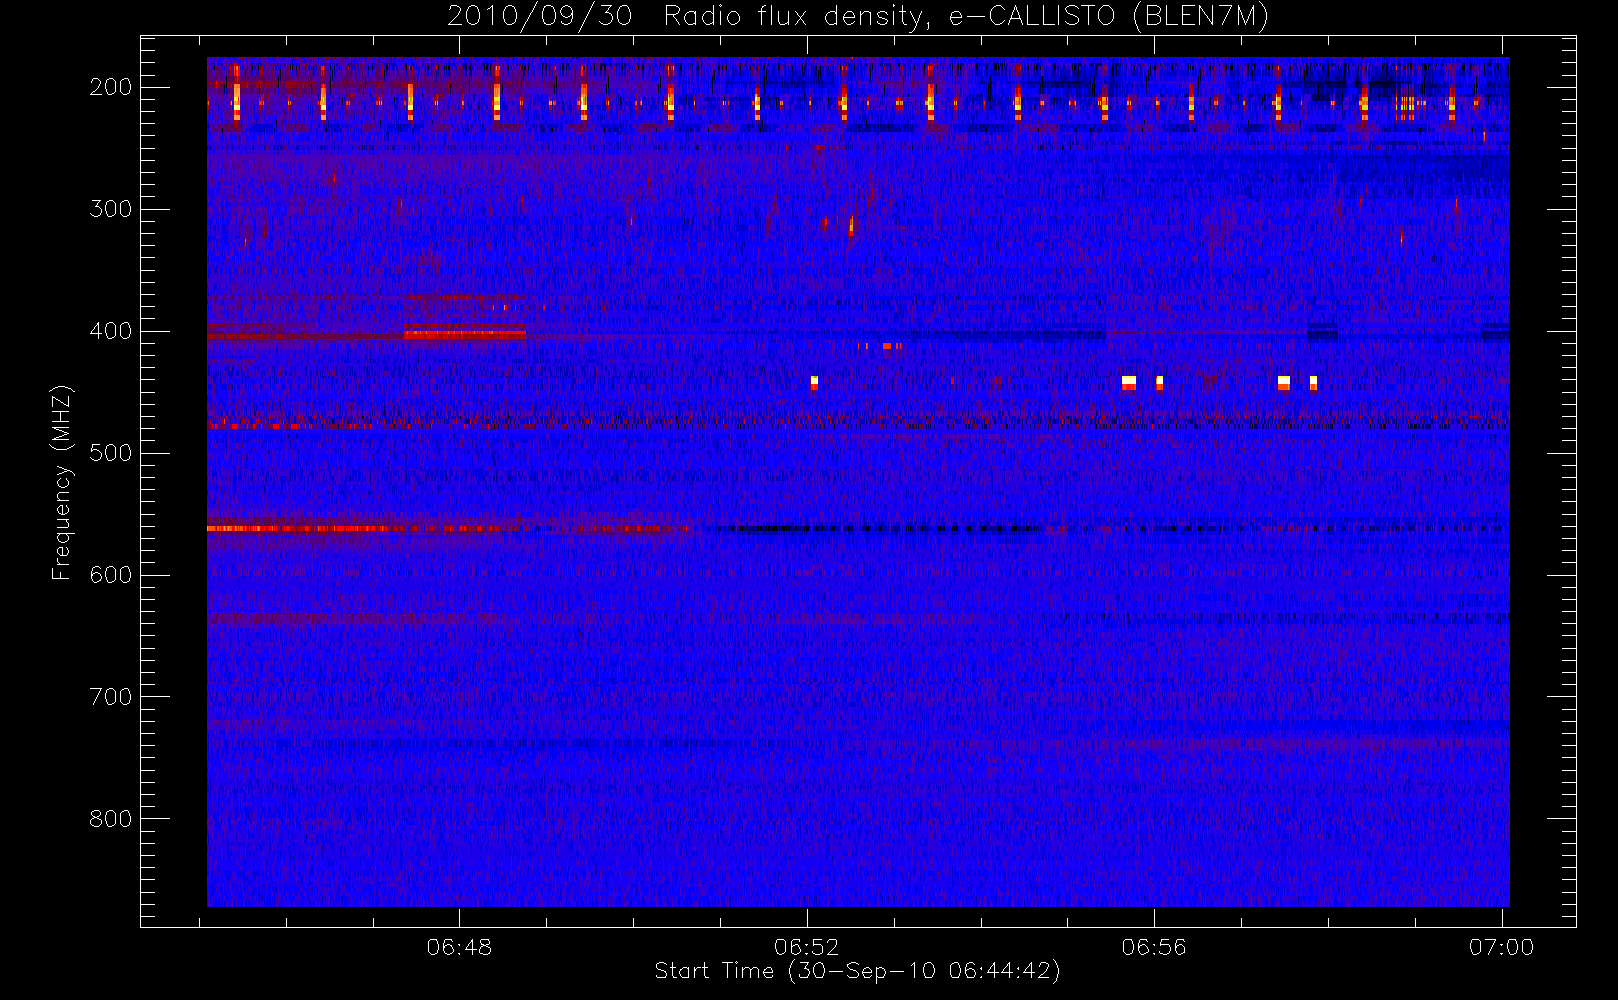Image resolution: width=1618 pixels, height=1000 pixels.
Task: Click the 500 frequency tick label
Action: point(111,453)
